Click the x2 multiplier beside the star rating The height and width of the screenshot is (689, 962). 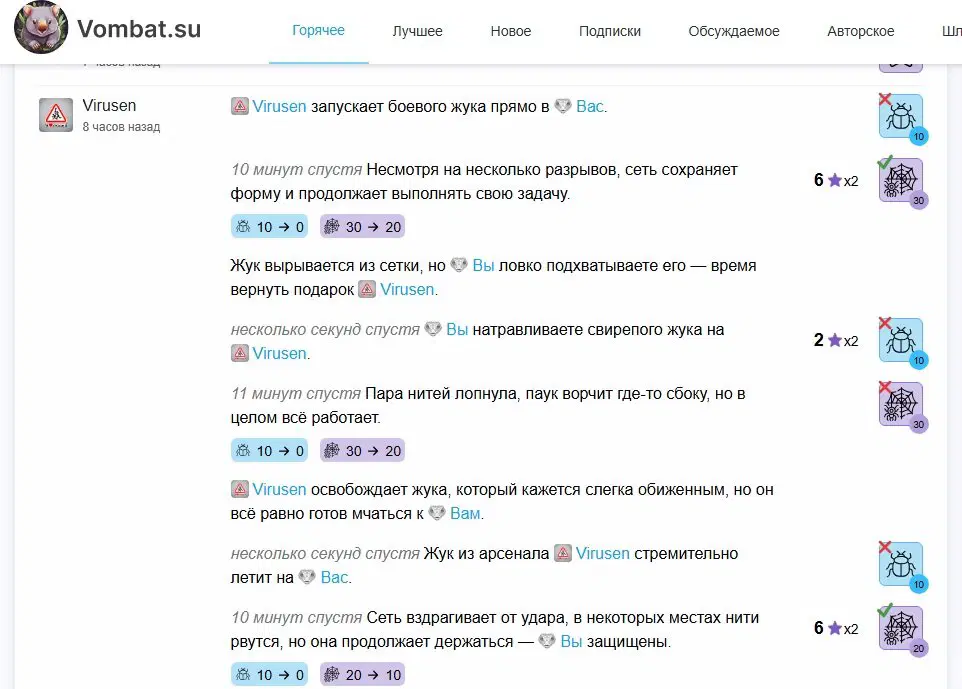coord(851,179)
